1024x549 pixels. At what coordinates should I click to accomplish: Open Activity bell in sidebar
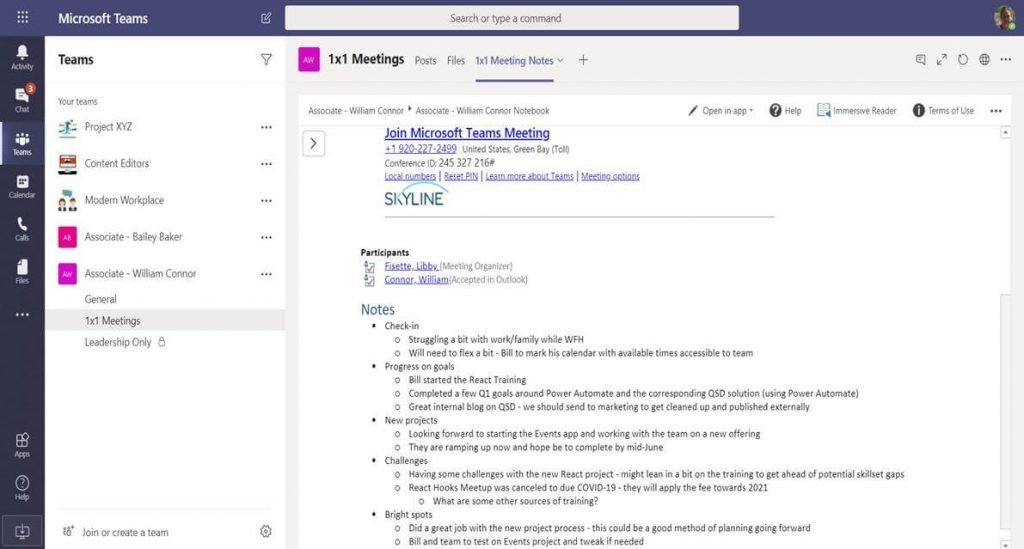tap(22, 57)
